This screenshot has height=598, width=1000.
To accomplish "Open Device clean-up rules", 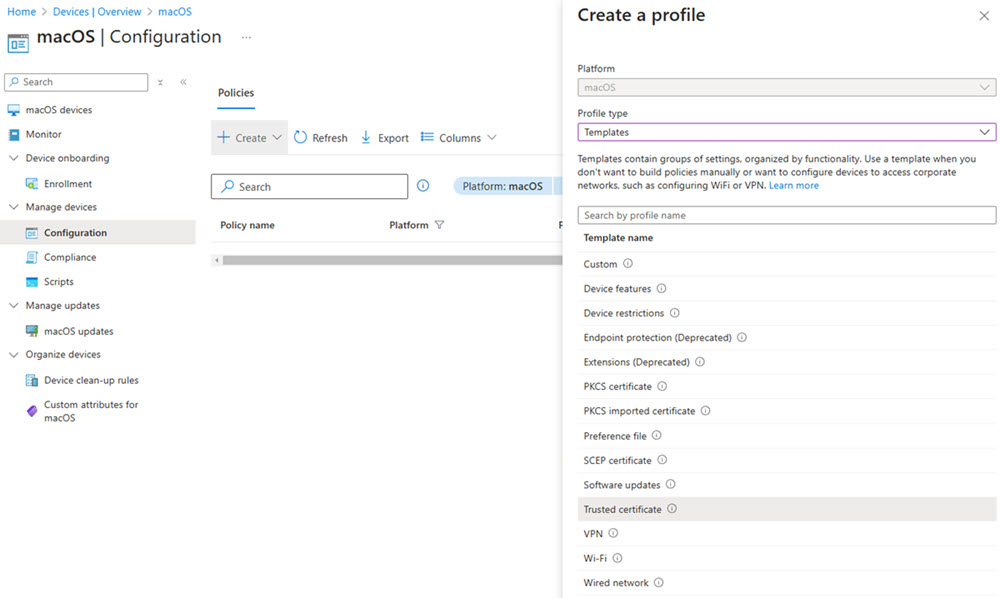I will (x=90, y=380).
